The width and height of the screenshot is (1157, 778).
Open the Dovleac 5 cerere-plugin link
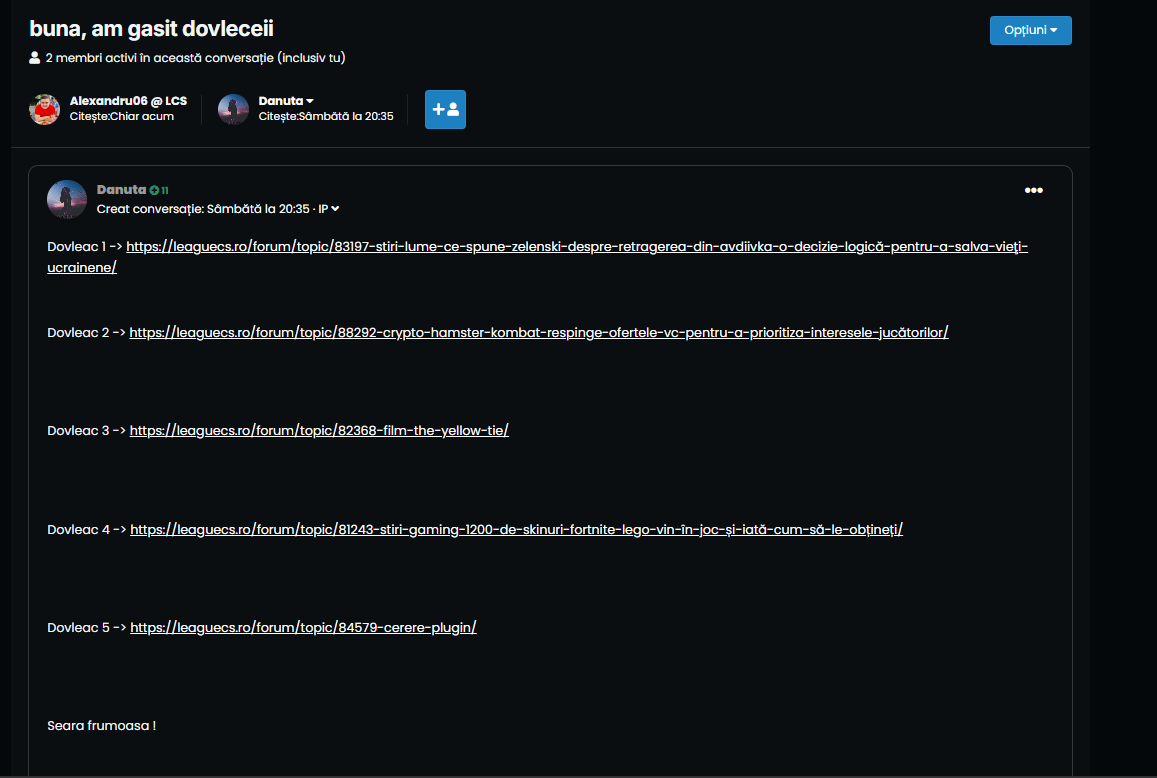[x=303, y=627]
